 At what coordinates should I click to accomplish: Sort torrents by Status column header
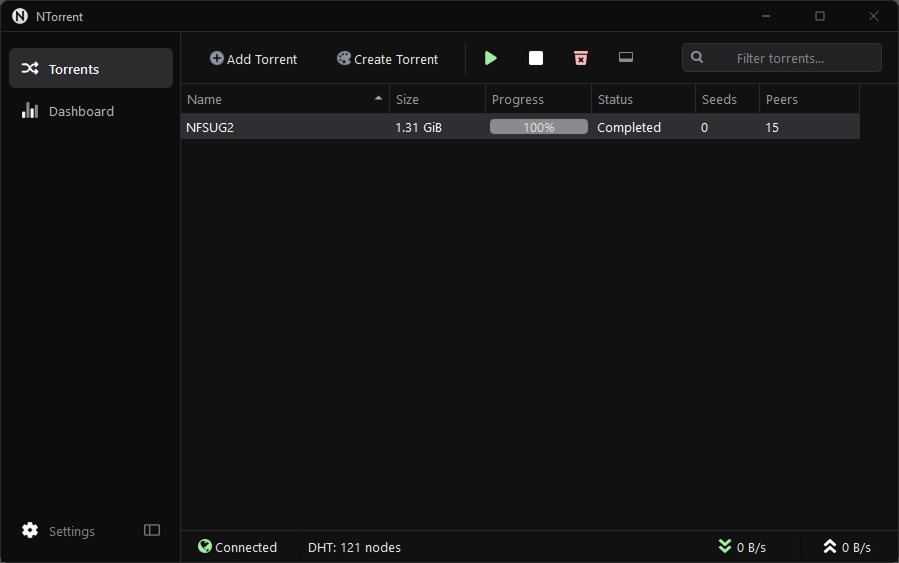643,99
